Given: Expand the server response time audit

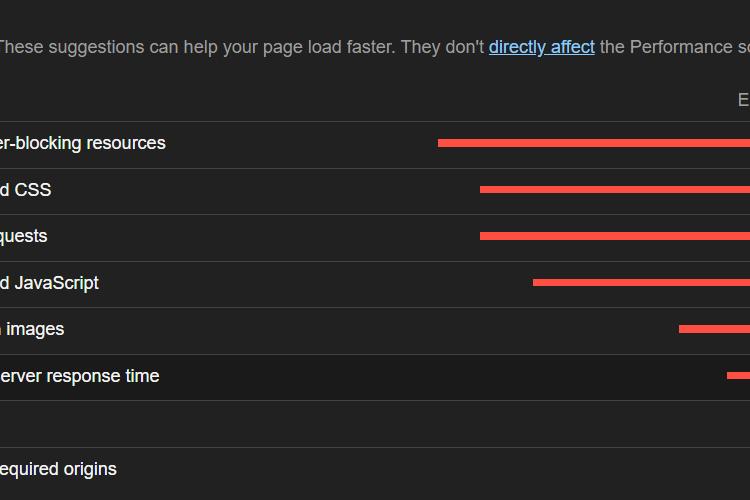Looking at the screenshot, I should tap(80, 376).
